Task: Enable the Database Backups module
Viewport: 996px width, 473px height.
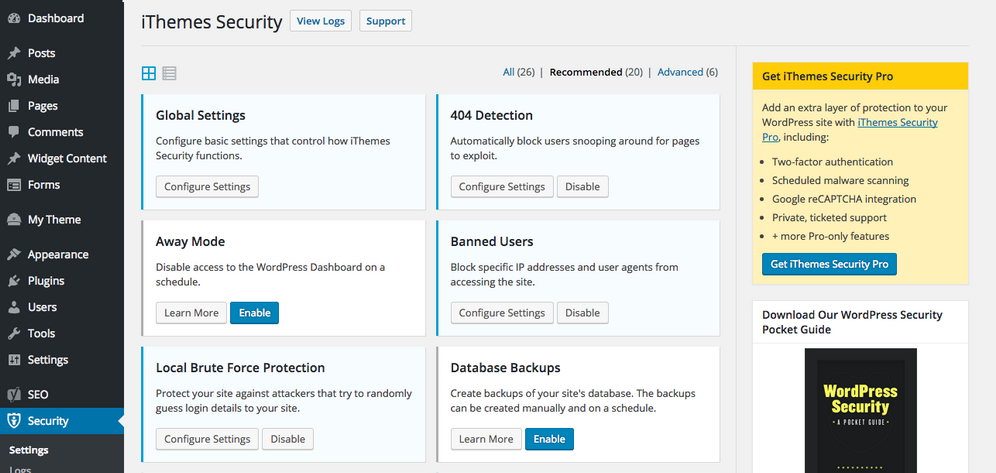Action: 549,439
